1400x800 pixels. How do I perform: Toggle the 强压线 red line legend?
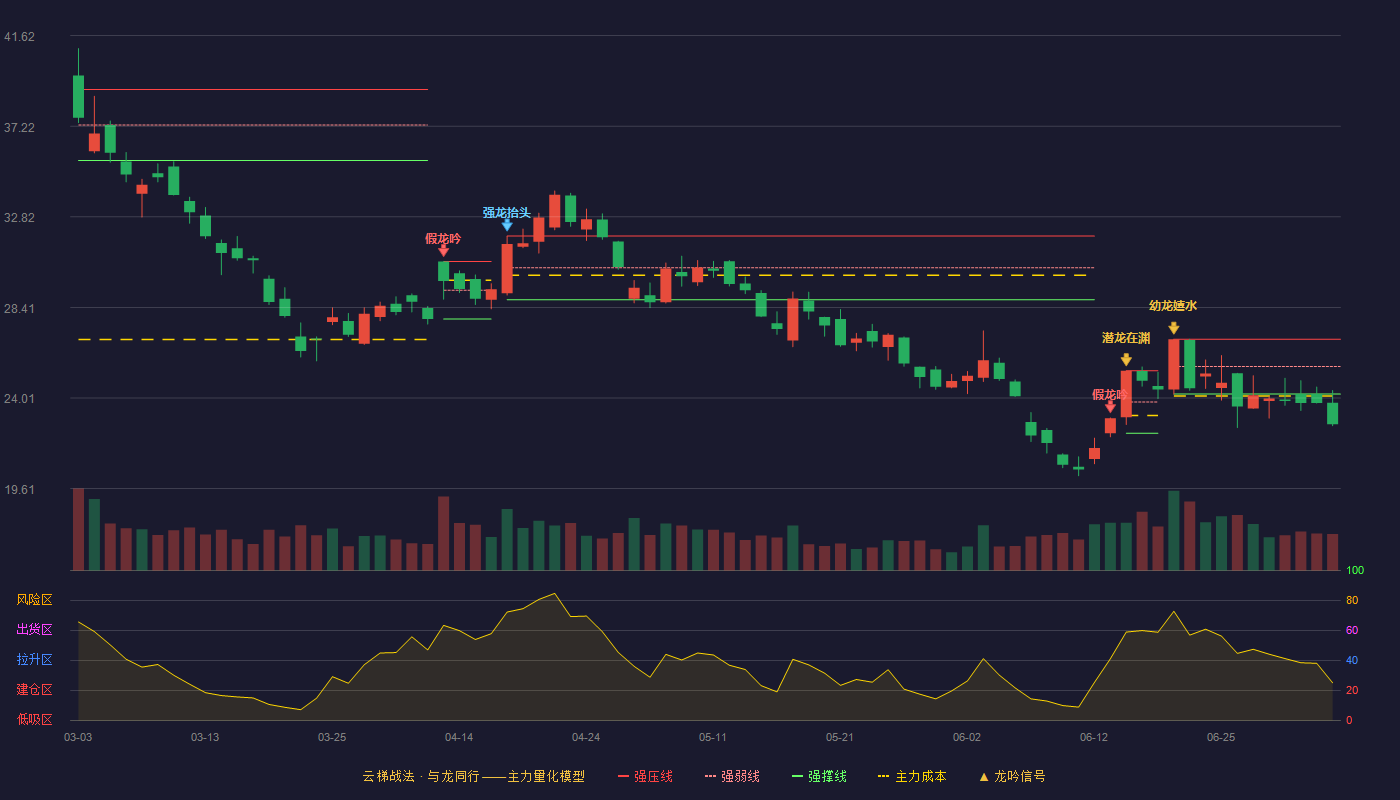point(645,776)
